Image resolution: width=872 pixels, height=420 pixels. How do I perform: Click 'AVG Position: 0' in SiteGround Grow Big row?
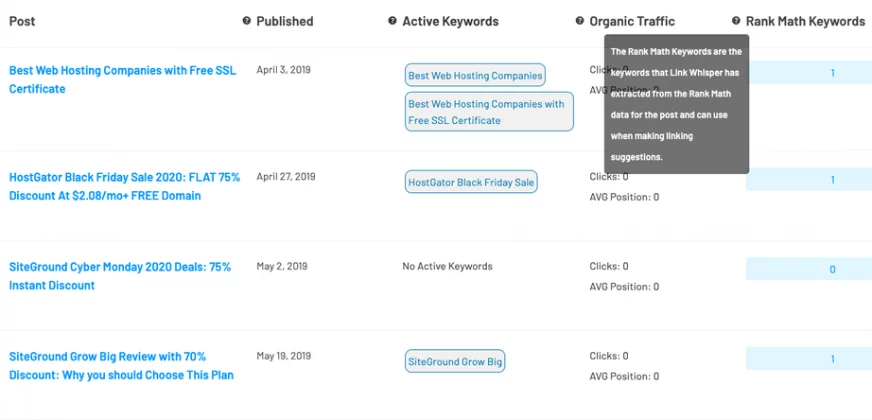[x=625, y=376]
